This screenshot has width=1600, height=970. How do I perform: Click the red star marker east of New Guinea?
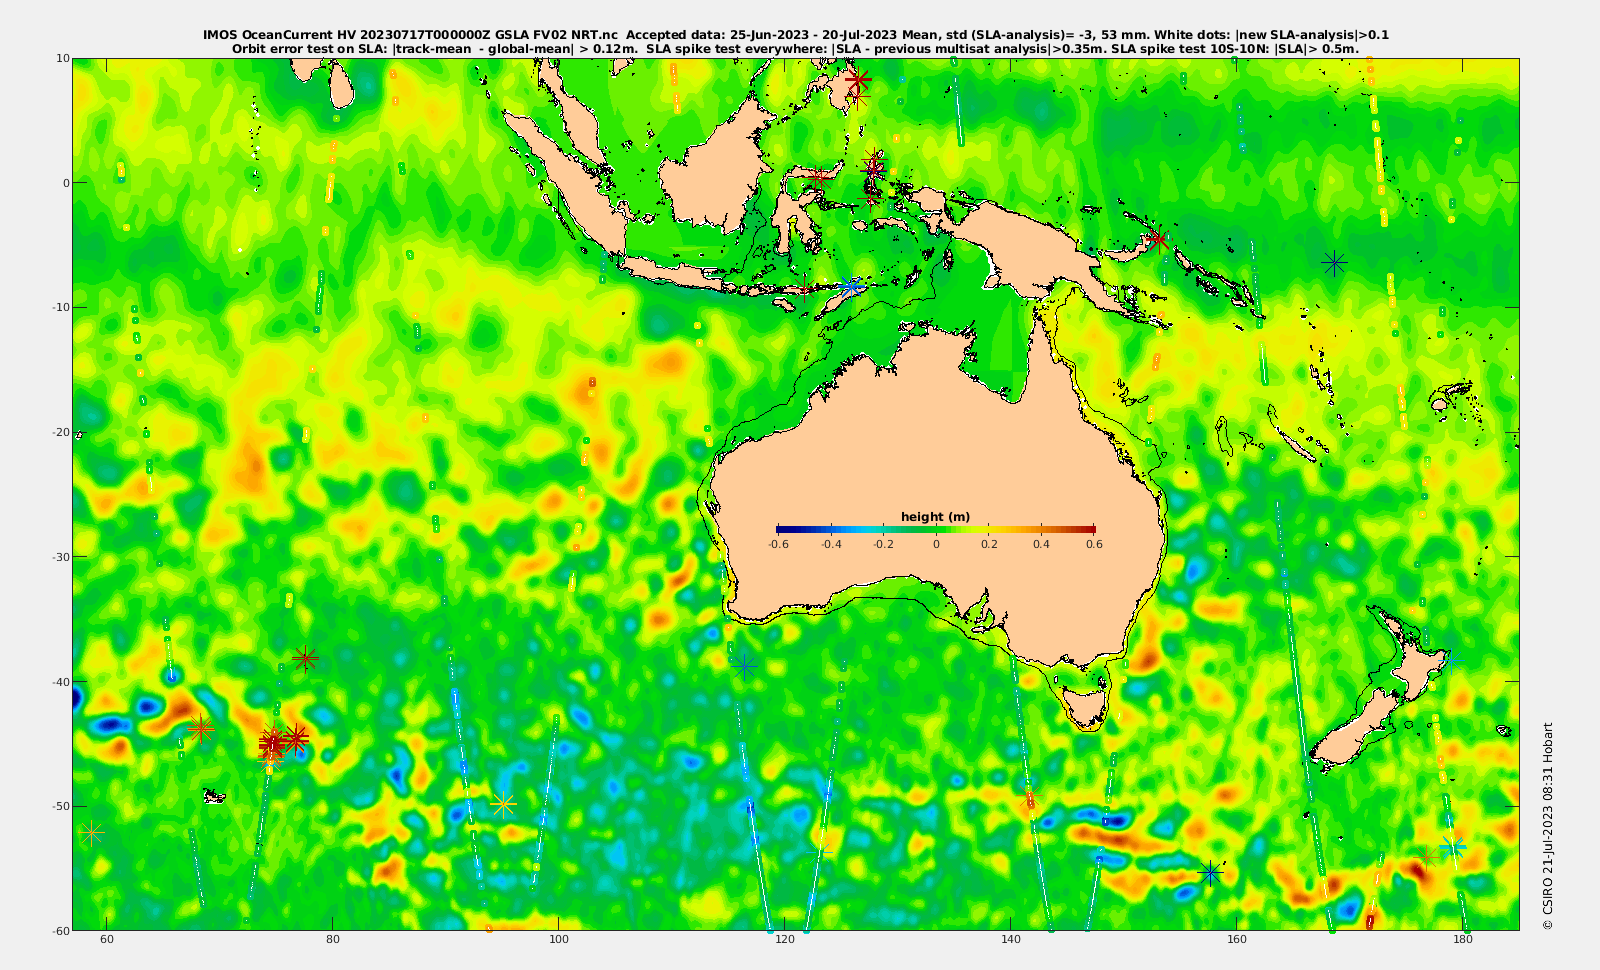(1158, 240)
